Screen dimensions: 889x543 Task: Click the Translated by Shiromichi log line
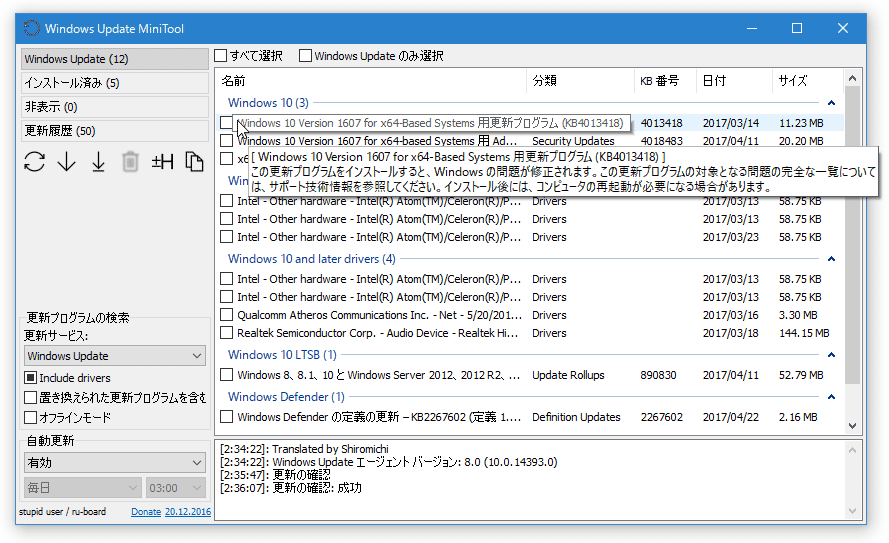pos(304,449)
